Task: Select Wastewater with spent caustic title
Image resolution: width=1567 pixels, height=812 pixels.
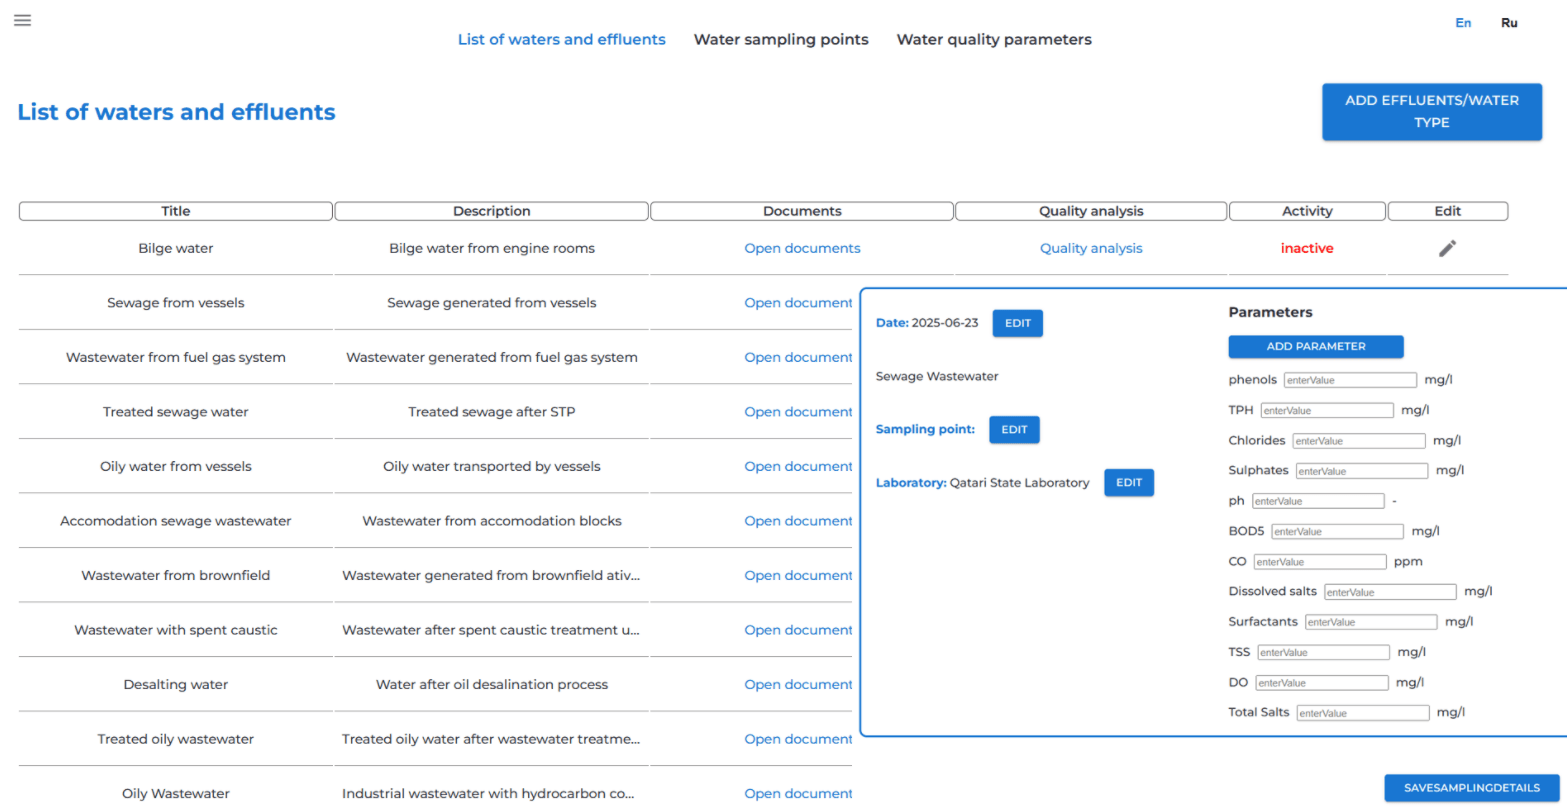Action: (176, 630)
